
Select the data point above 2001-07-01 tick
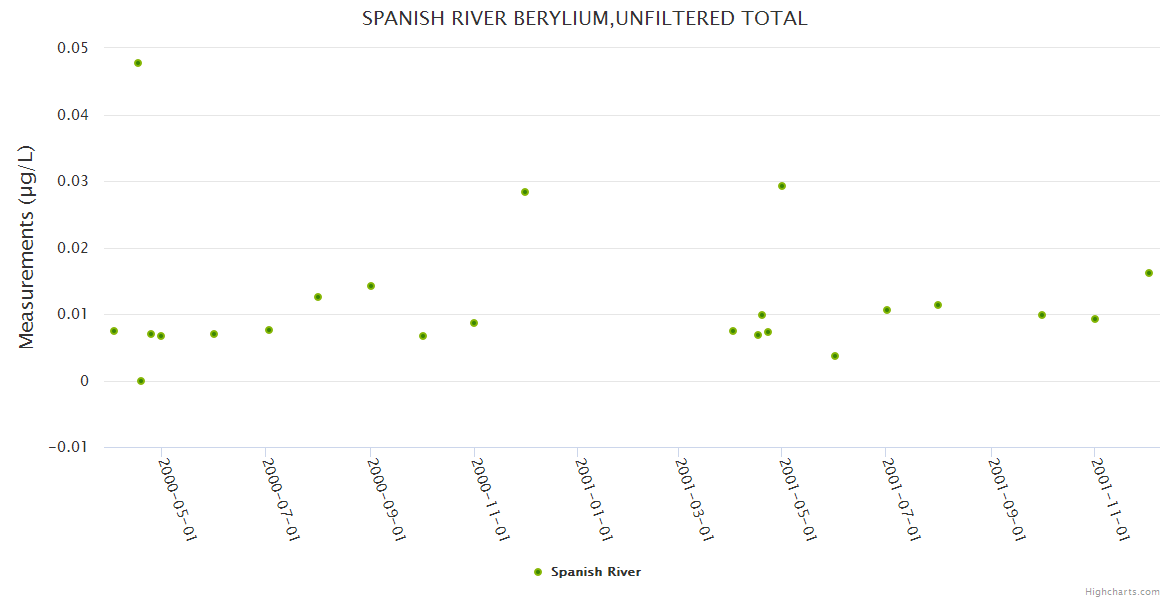click(887, 310)
